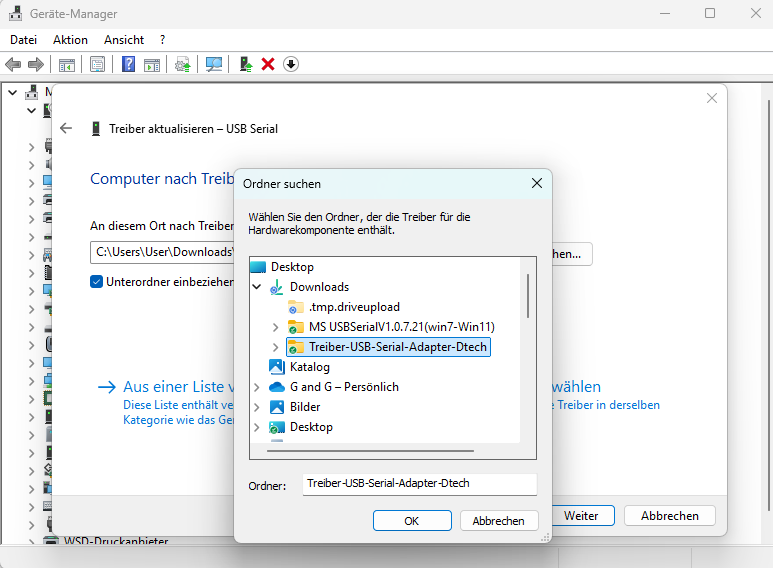Click the help question-mark toolbar icon

tap(129, 64)
